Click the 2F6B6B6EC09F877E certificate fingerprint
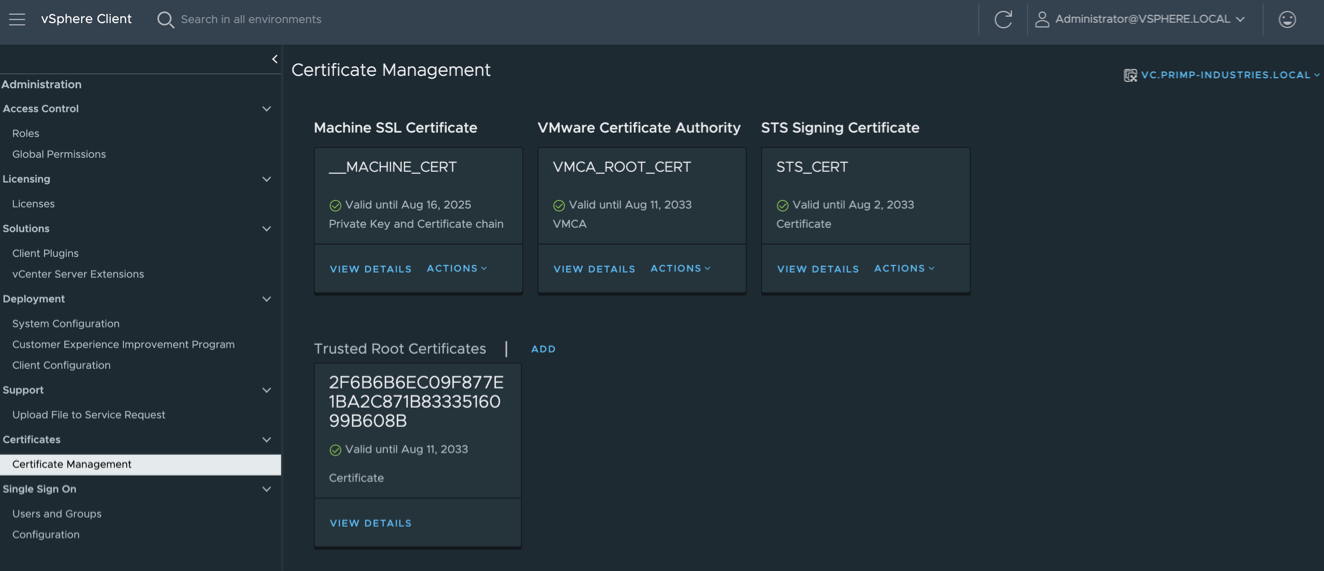1324x571 pixels. [x=416, y=402]
